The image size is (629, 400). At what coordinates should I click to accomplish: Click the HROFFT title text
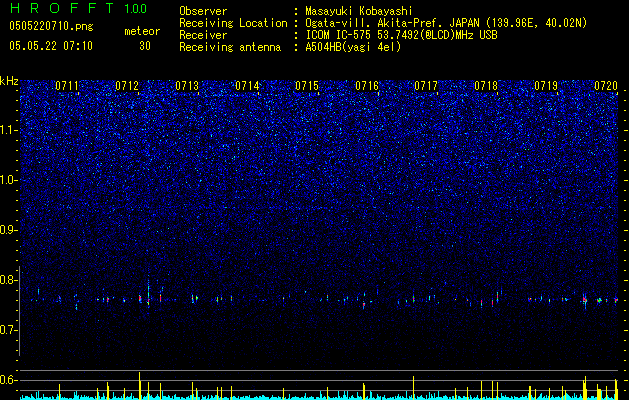pos(62,8)
